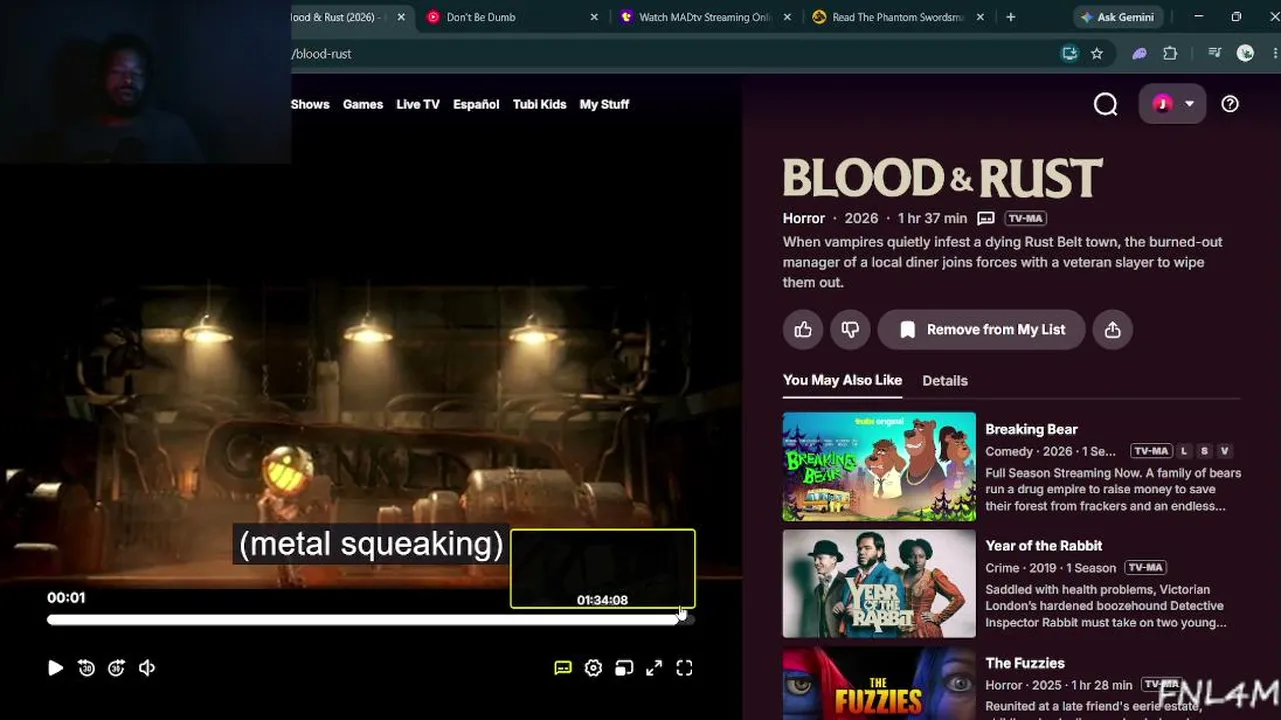
Task: Open Tubi Kids section
Action: [540, 104]
